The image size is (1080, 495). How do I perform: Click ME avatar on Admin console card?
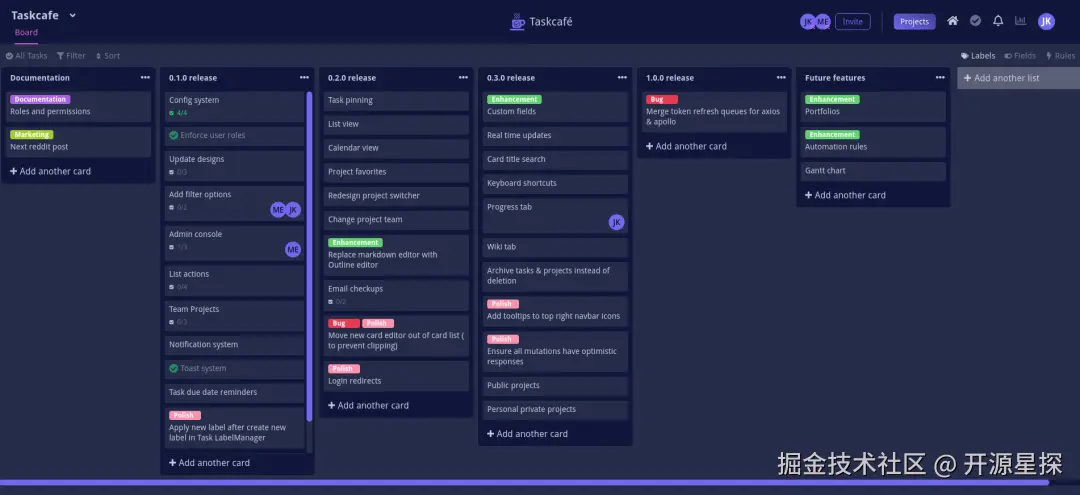[x=293, y=249]
